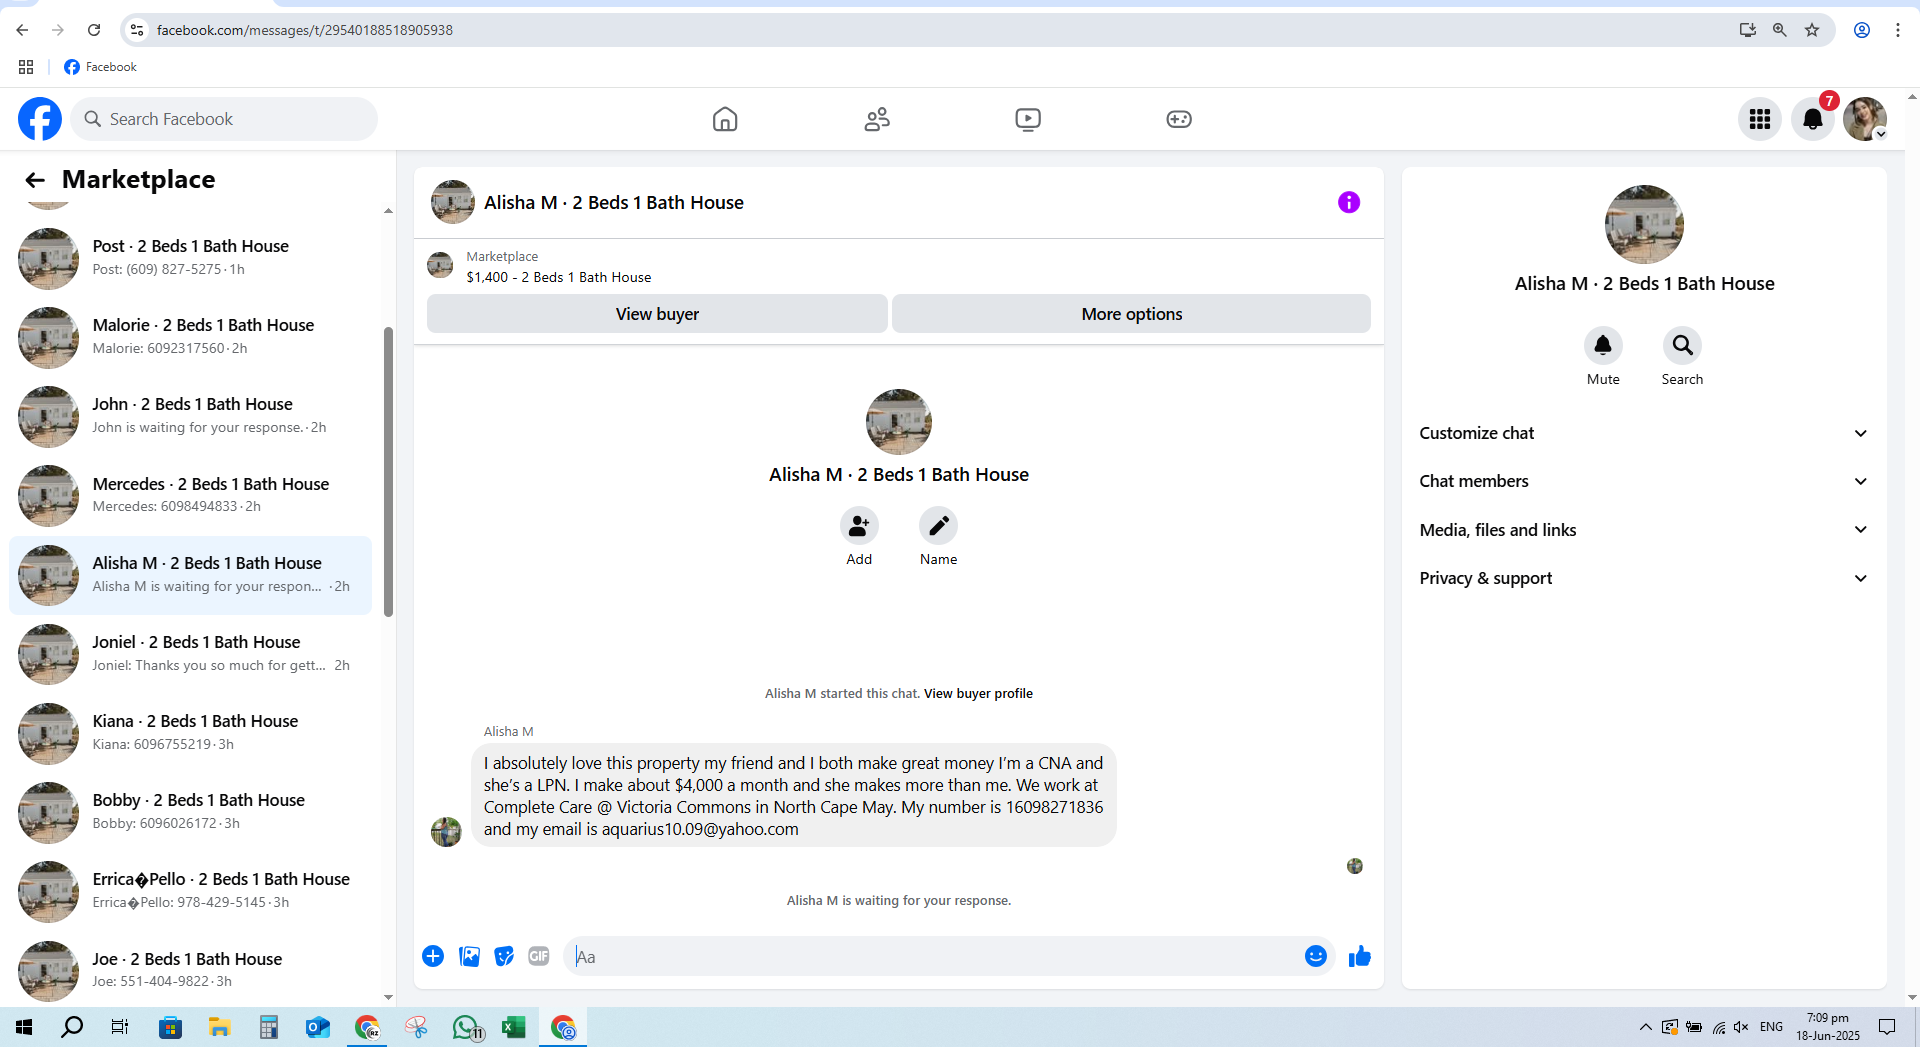Screen dimensions: 1920x1047
Task: Open Post conversation with (609) 827-5275
Action: (x=190, y=258)
